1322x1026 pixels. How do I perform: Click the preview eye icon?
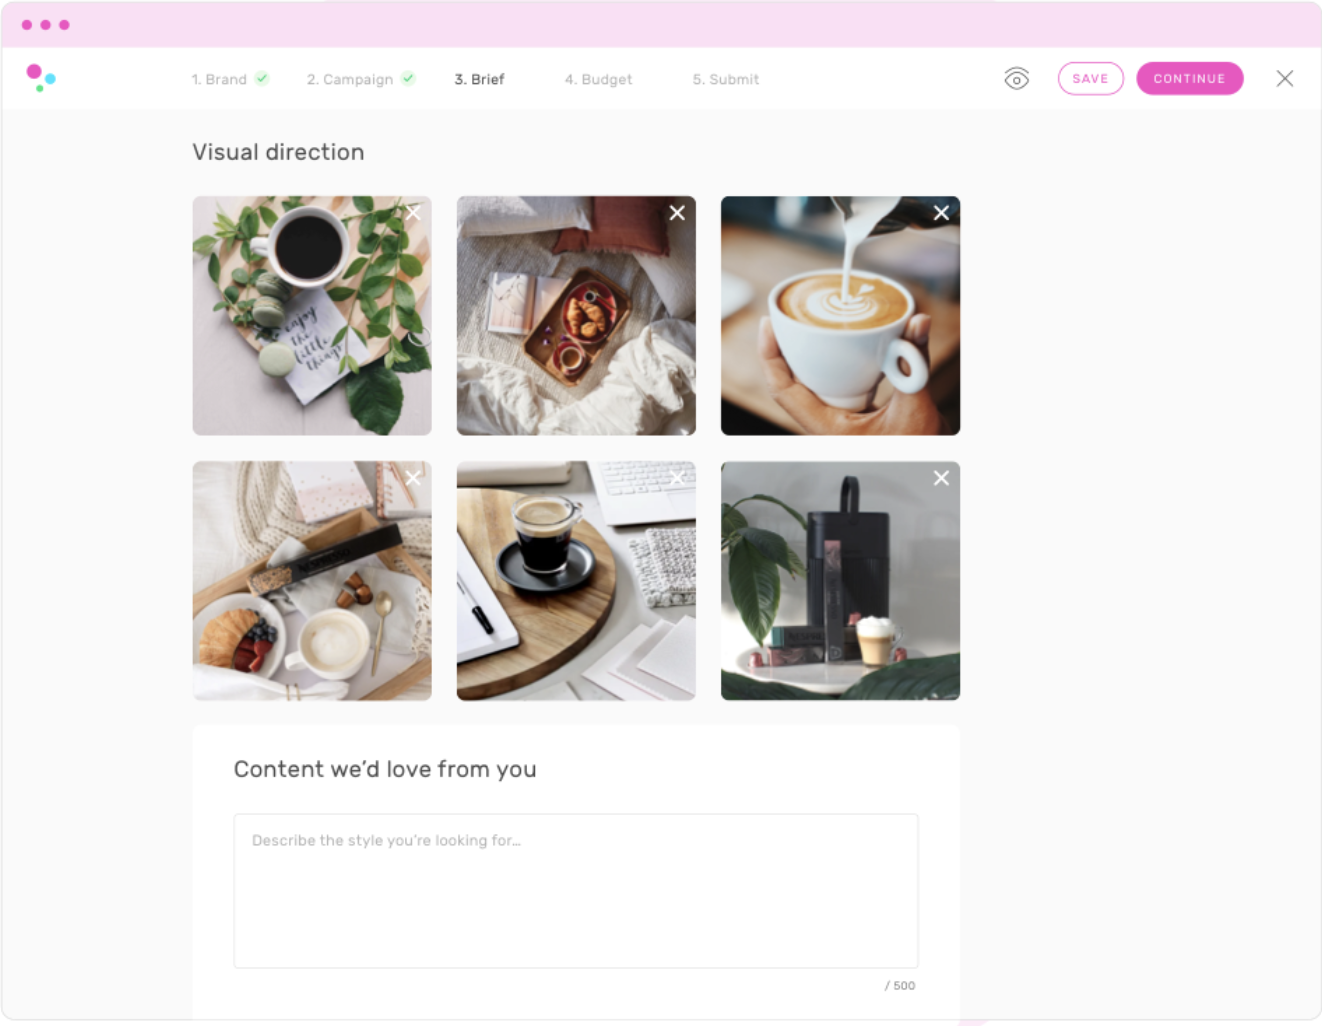(x=1016, y=79)
